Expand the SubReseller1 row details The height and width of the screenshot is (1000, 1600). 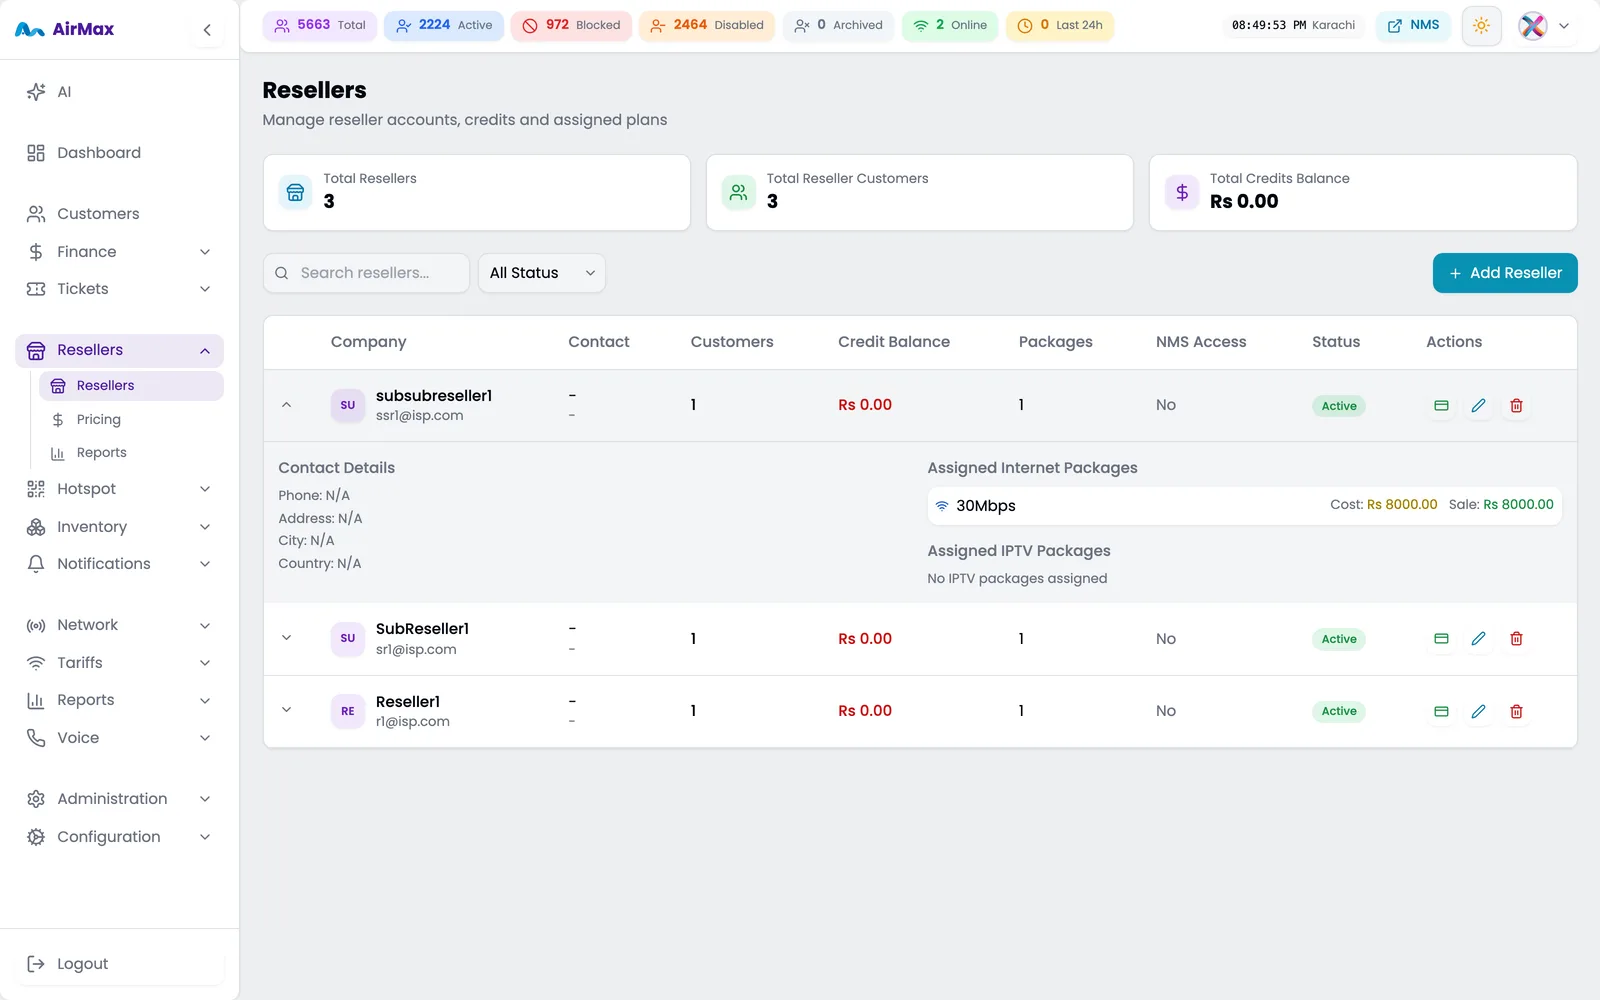(286, 638)
